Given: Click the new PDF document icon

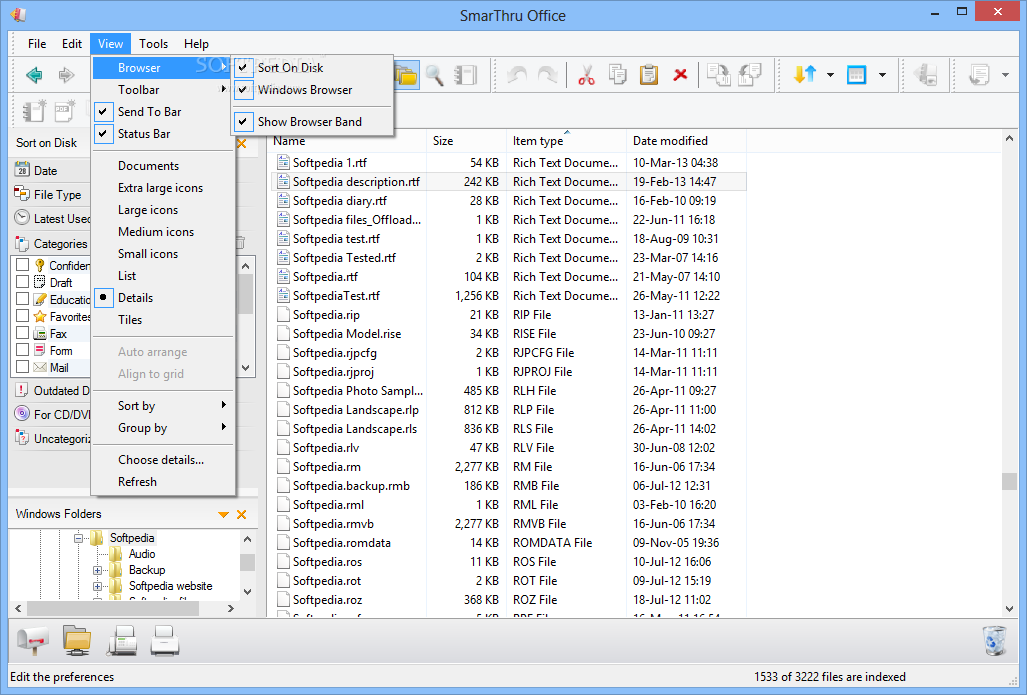Looking at the screenshot, I should 65,111.
